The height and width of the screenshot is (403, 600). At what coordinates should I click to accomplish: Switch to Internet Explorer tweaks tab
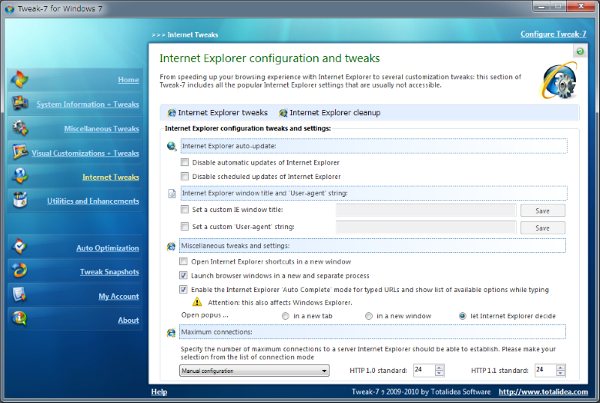(x=218, y=113)
